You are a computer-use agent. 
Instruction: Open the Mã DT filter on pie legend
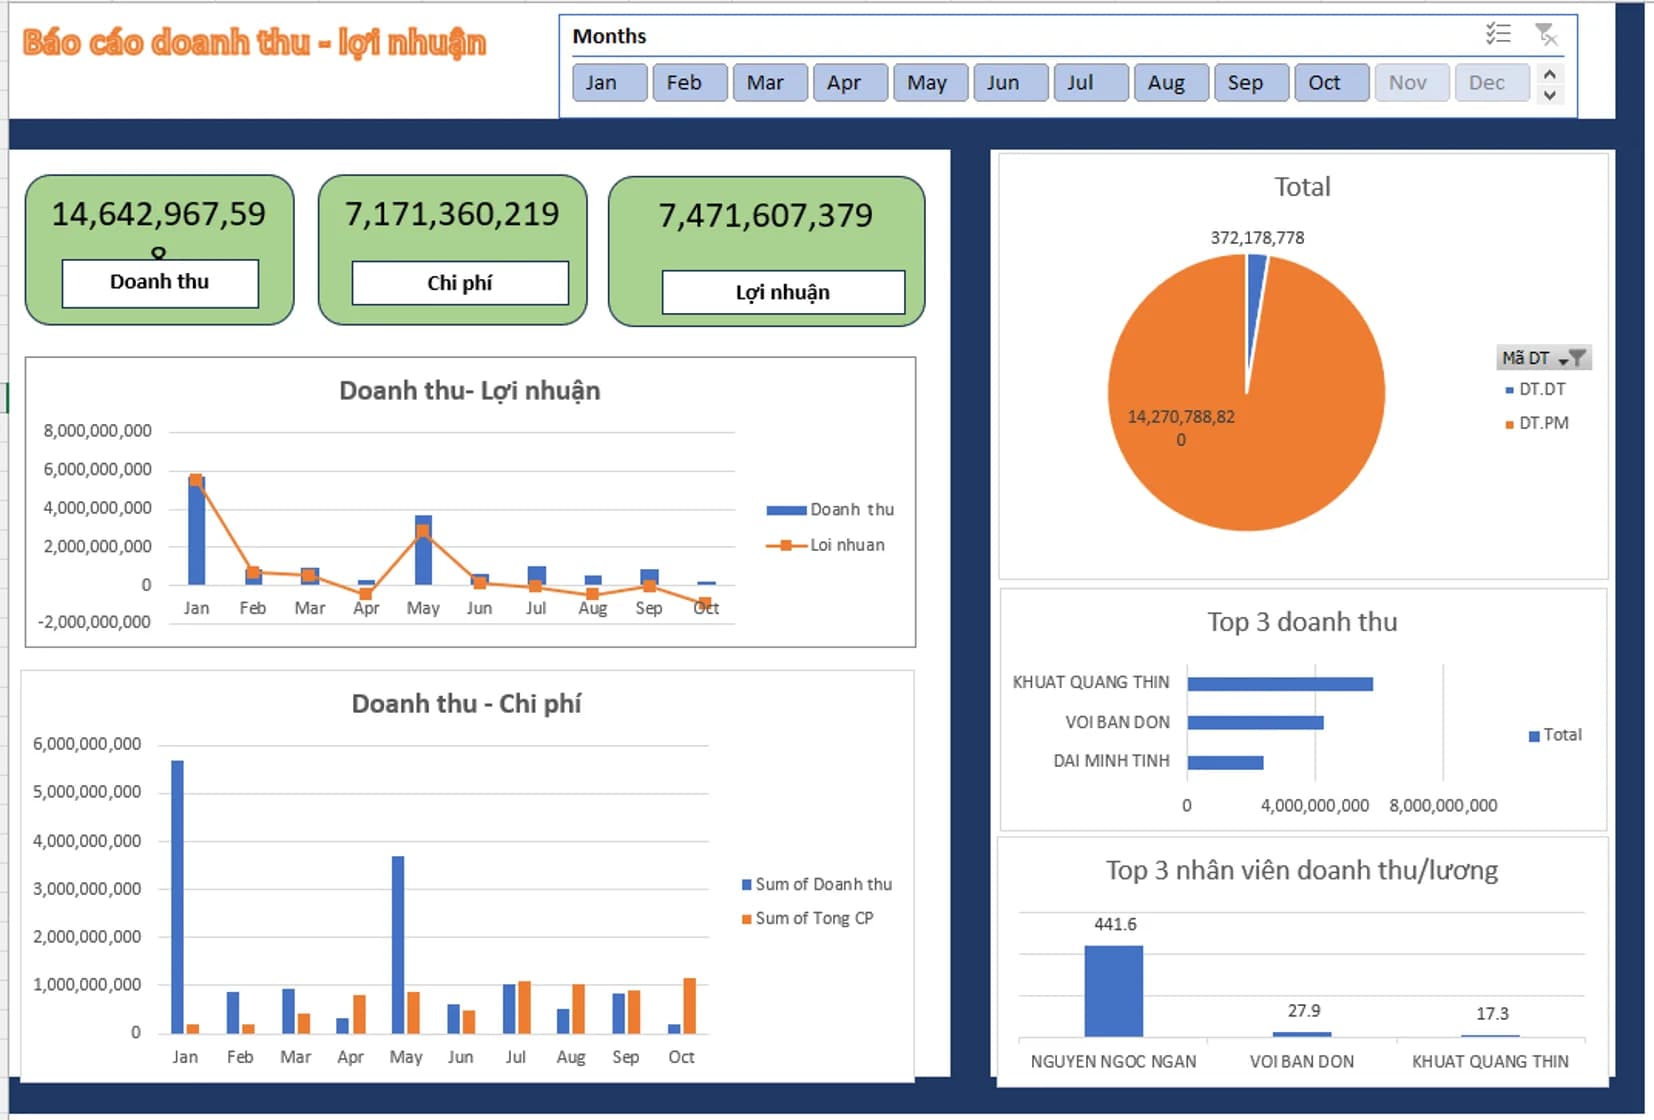click(x=1576, y=357)
